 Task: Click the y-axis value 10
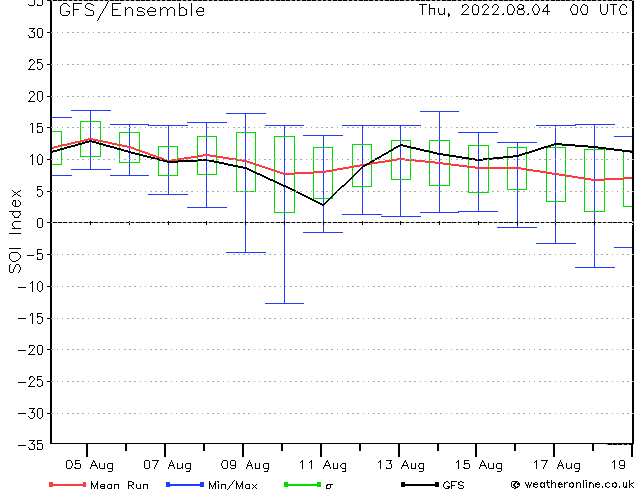tap(36, 160)
